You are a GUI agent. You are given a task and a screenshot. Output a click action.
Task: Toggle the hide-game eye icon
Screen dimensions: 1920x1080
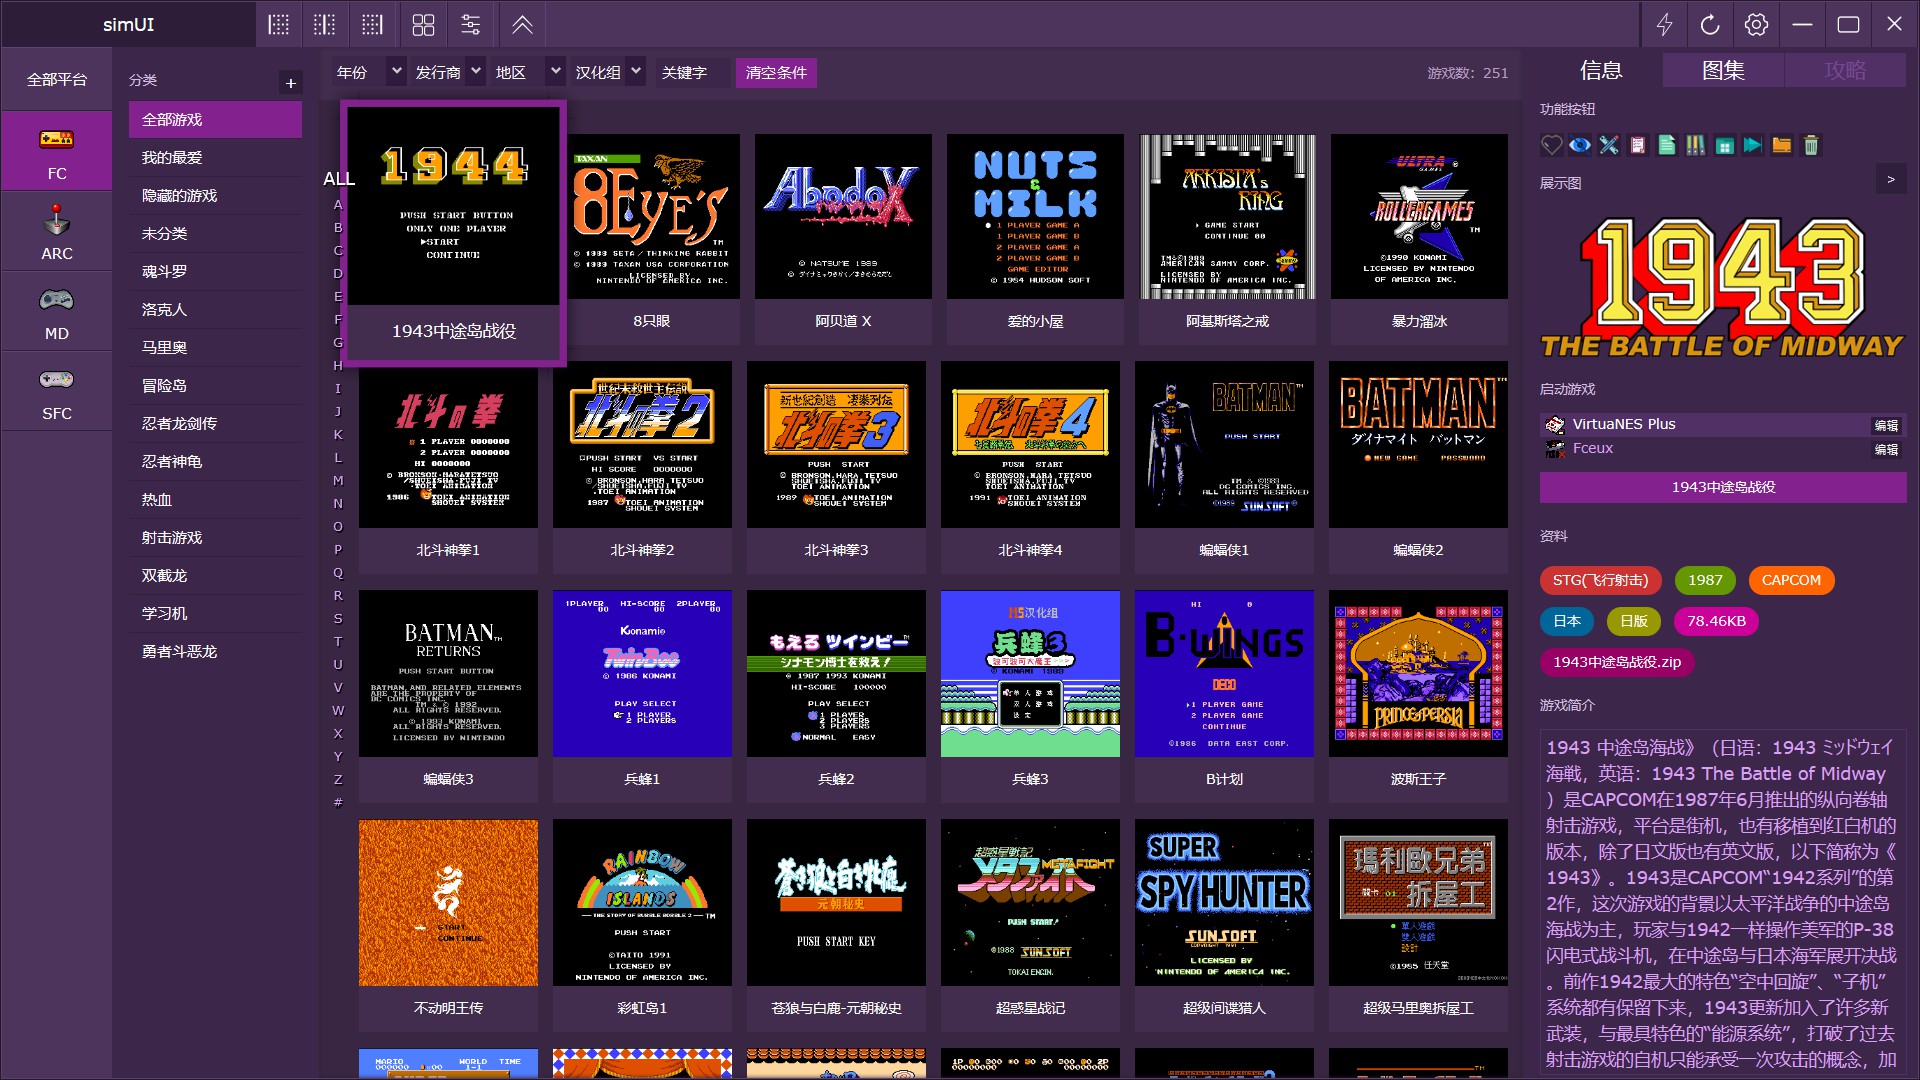[1580, 146]
